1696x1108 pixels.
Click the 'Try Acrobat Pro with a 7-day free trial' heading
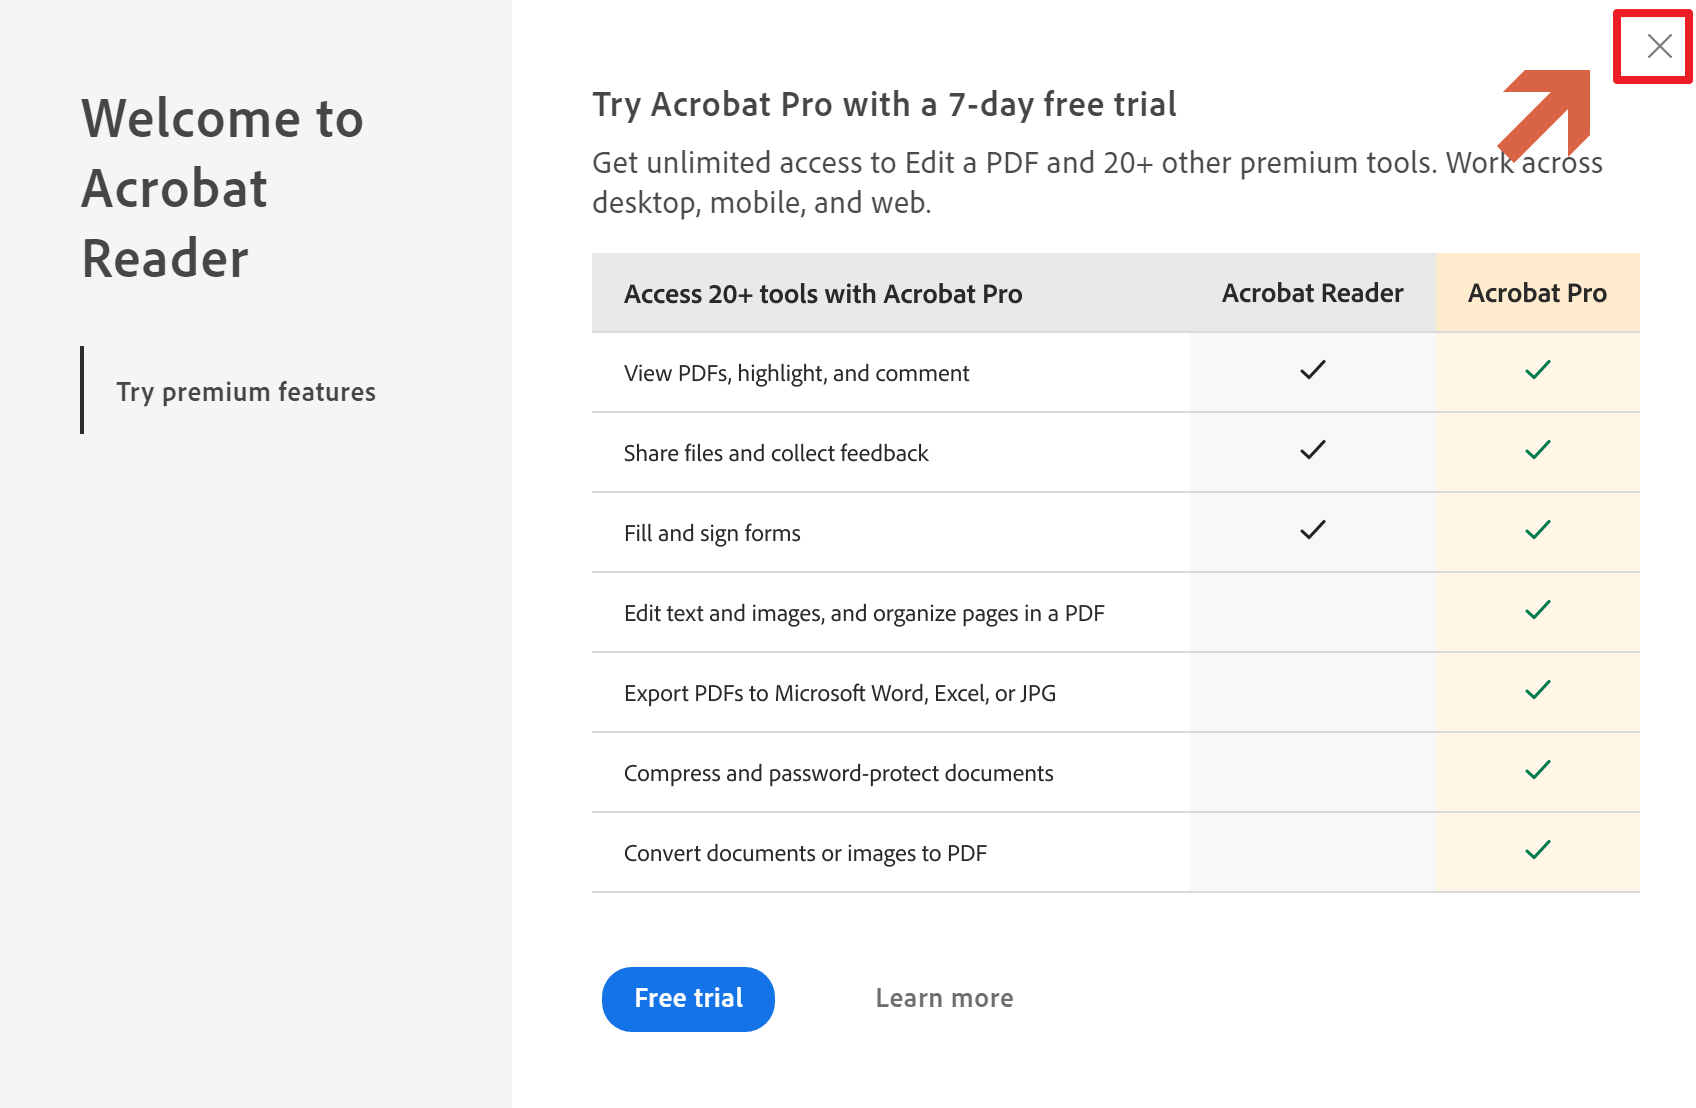coord(884,104)
